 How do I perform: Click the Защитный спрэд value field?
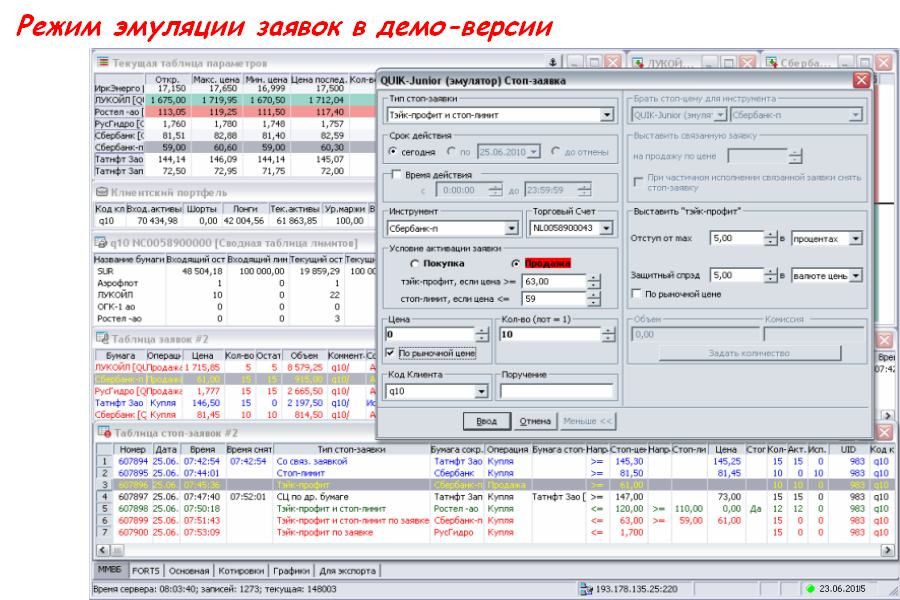pos(737,276)
